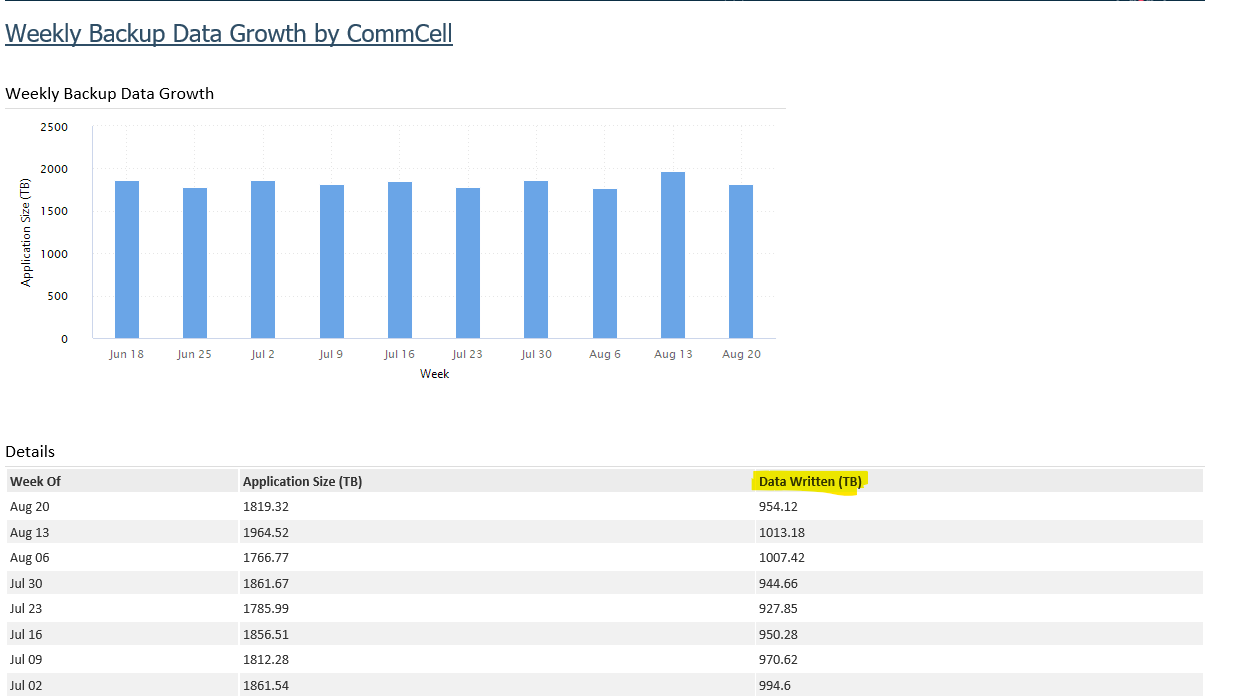Select application size value 1819.32
Screen dimensions: 1245x699
(x=266, y=506)
